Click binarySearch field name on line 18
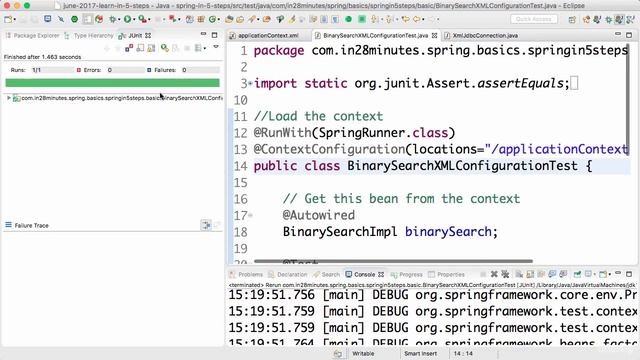Image resolution: width=640 pixels, height=360 pixels. pos(448,232)
